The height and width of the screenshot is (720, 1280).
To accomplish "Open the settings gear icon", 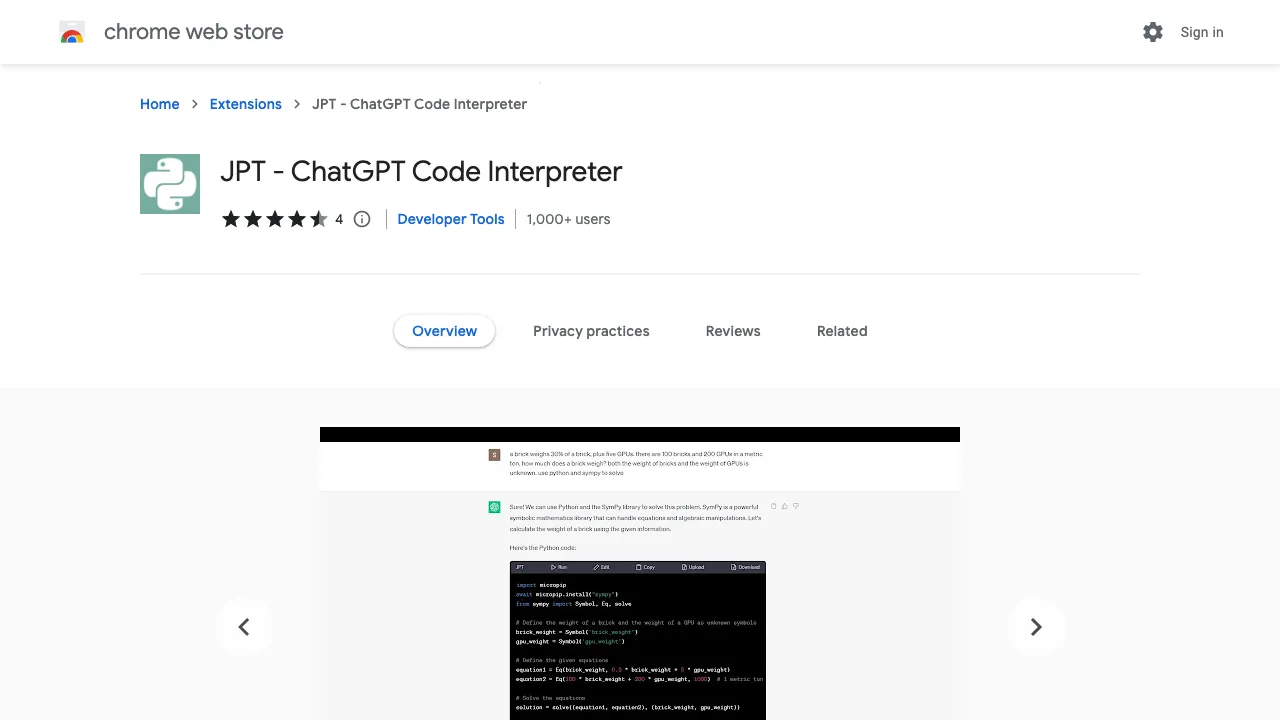I will click(x=1153, y=32).
